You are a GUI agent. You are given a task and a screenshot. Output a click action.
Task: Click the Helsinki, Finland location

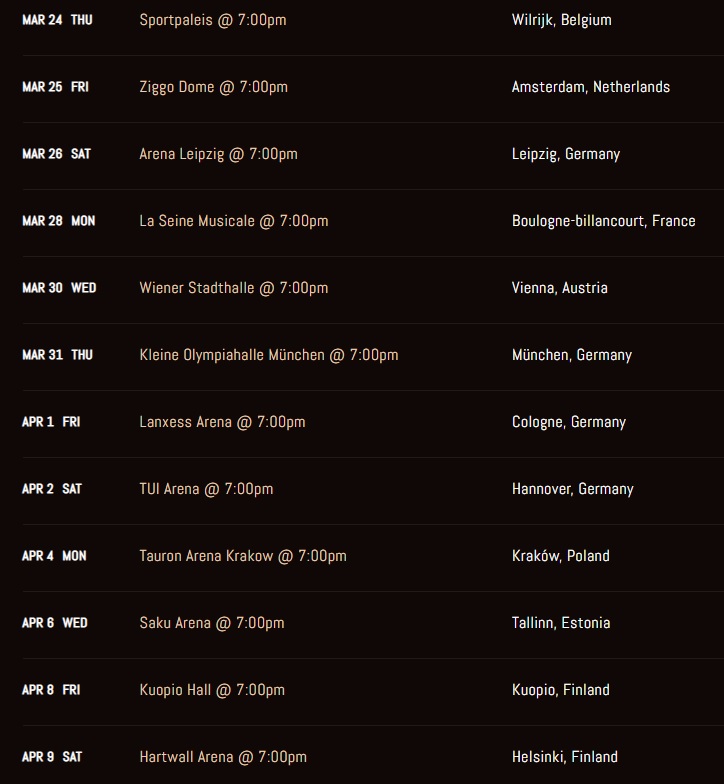coord(564,757)
